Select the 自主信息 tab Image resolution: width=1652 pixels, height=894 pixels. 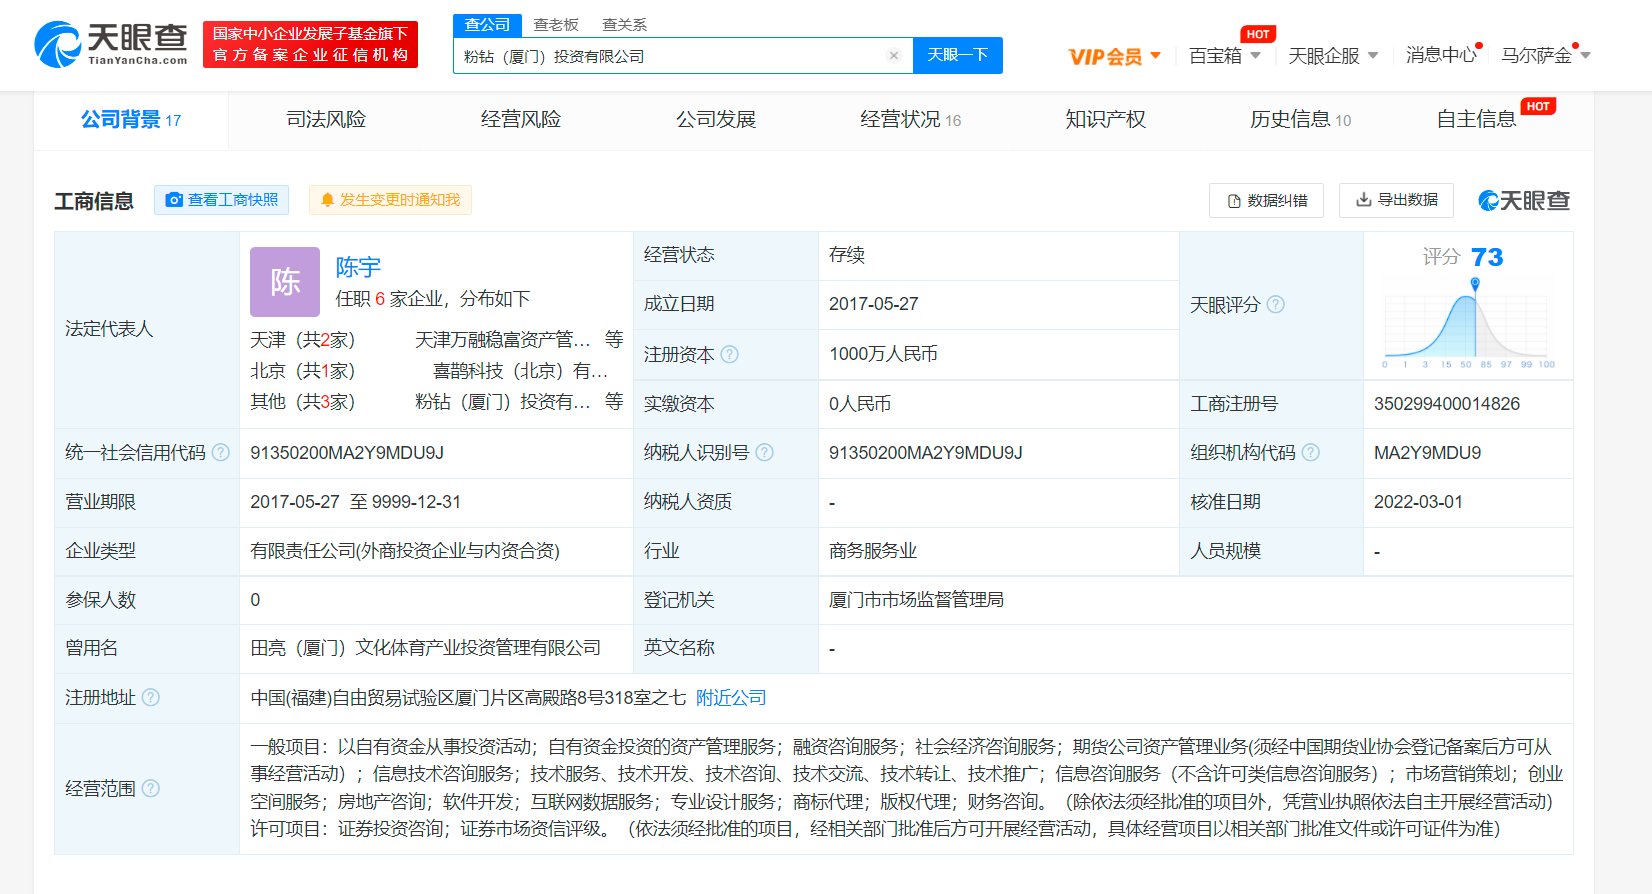(1476, 120)
